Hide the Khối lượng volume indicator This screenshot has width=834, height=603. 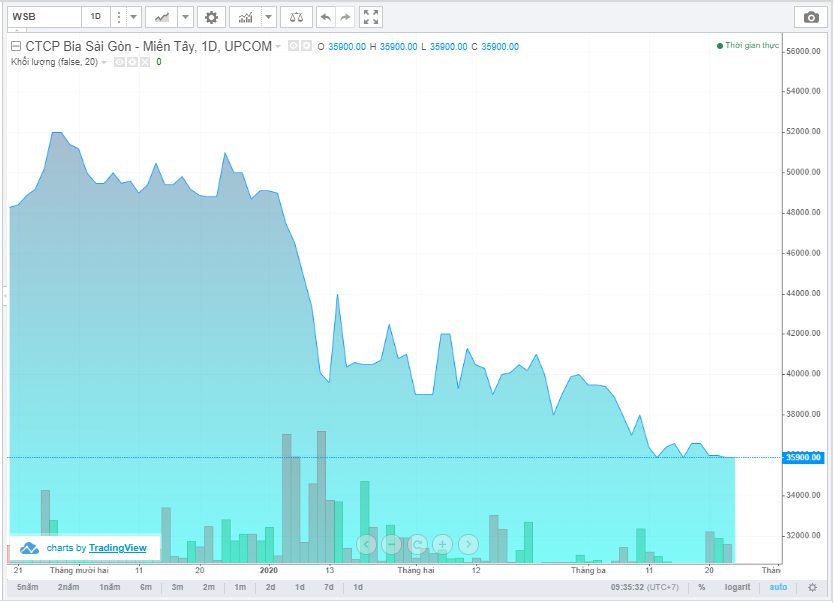point(119,62)
